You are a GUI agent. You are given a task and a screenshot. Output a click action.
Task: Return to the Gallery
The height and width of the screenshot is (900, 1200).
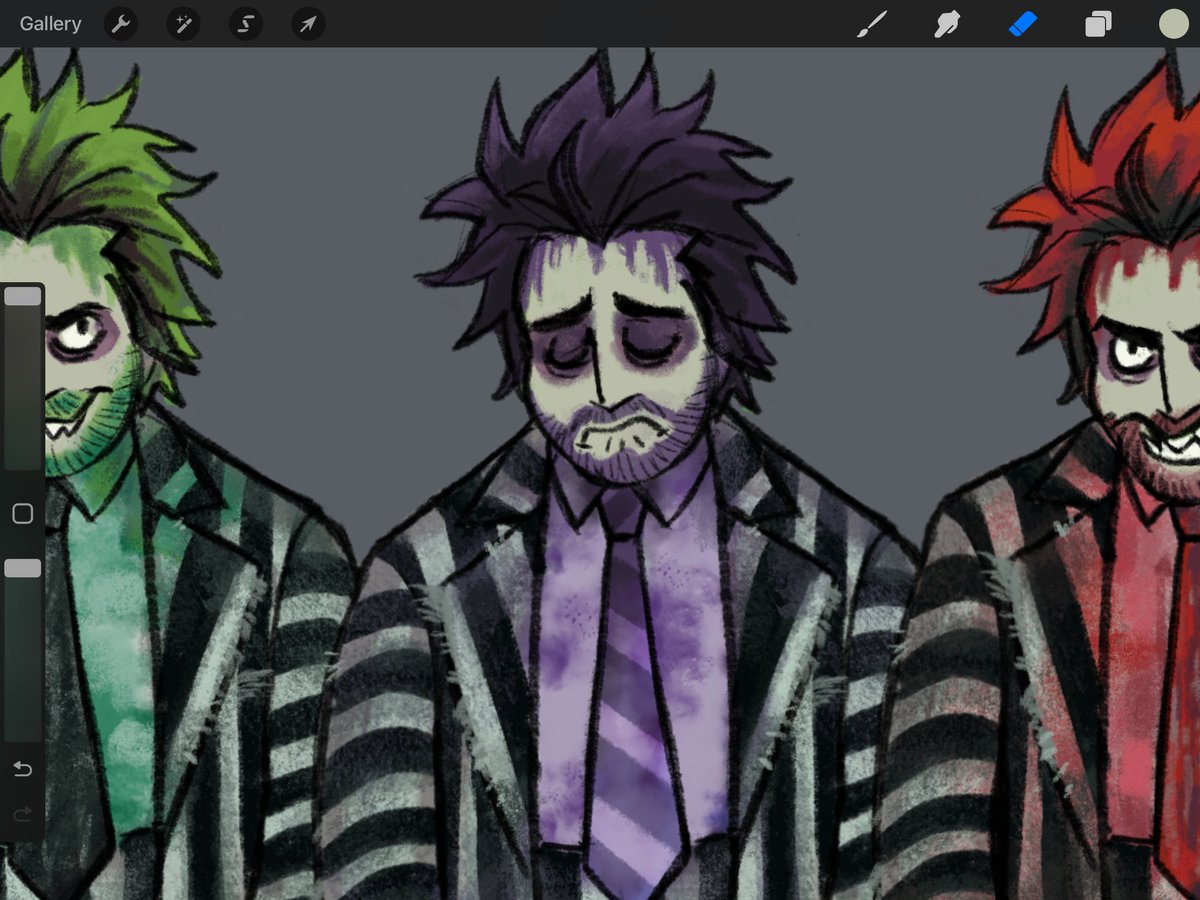[50, 23]
